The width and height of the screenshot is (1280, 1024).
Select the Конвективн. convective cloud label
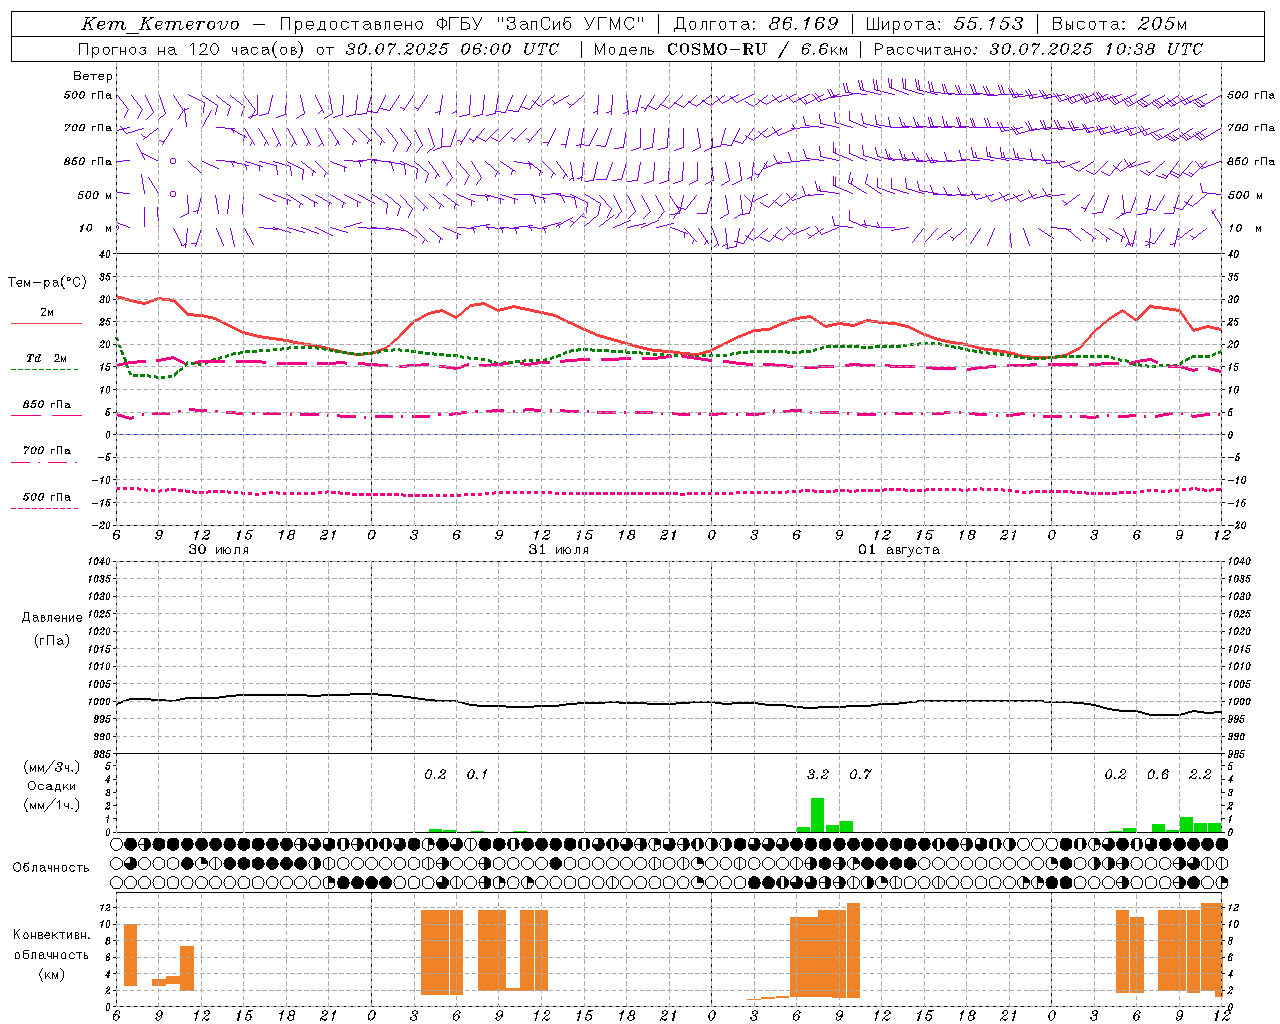[x=51, y=935]
